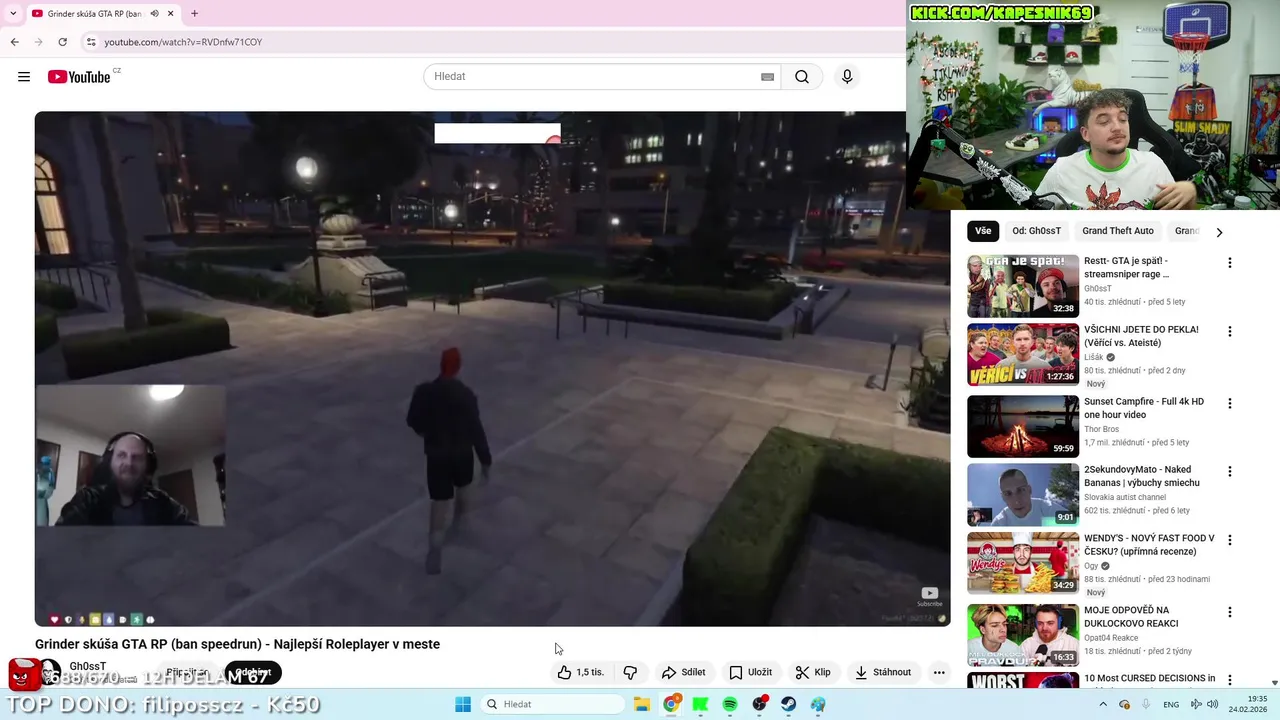The image size is (1280, 720).
Task: Toggle subscription with the Odebírat button
Action: click(253, 673)
